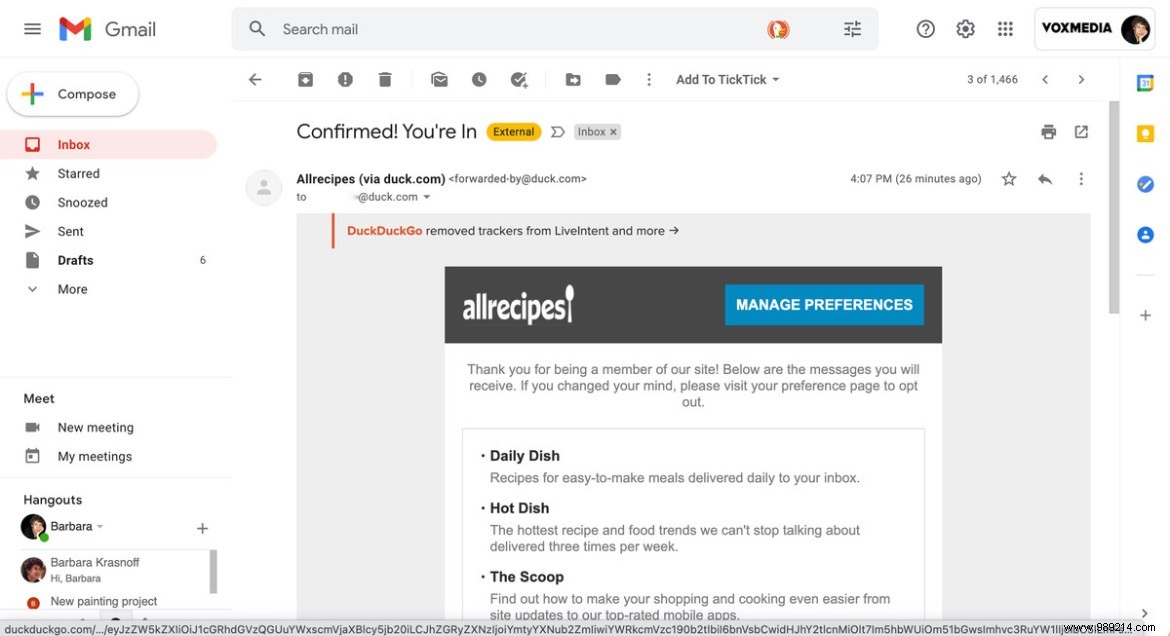Image resolution: width=1170 pixels, height=636 pixels.
Task: Report this email as spam
Action: pyautogui.click(x=345, y=79)
